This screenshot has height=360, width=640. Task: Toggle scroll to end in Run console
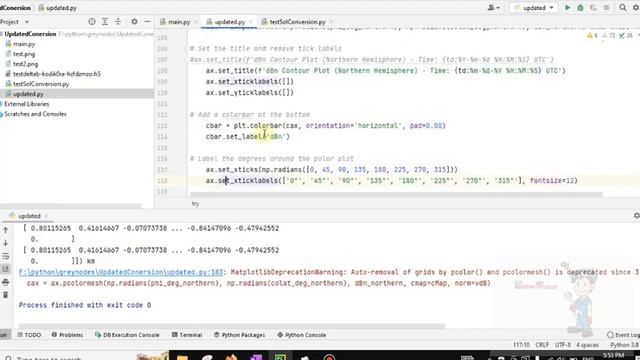(x=6, y=269)
